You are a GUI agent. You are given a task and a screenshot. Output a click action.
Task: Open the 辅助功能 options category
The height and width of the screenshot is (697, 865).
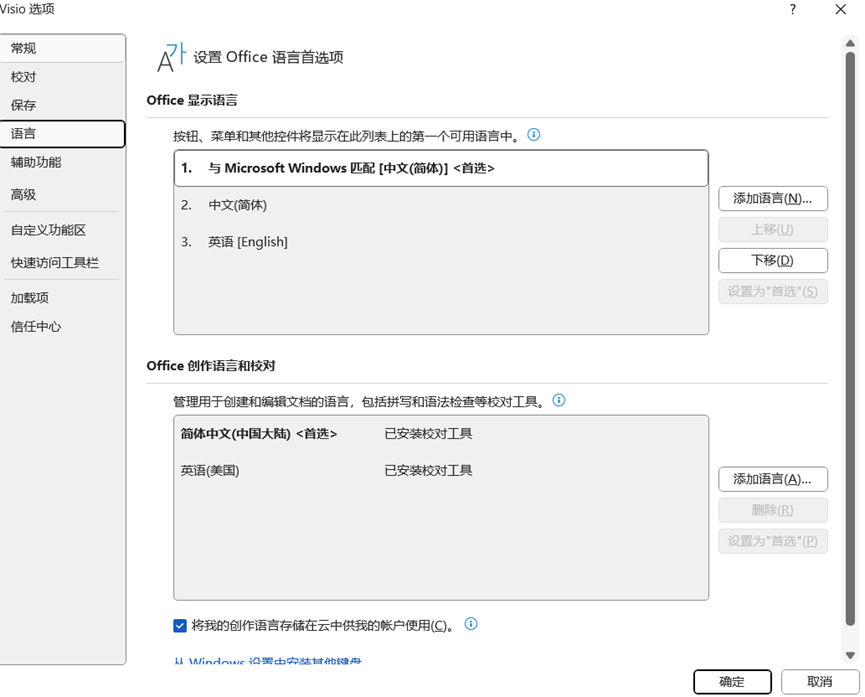(62, 162)
